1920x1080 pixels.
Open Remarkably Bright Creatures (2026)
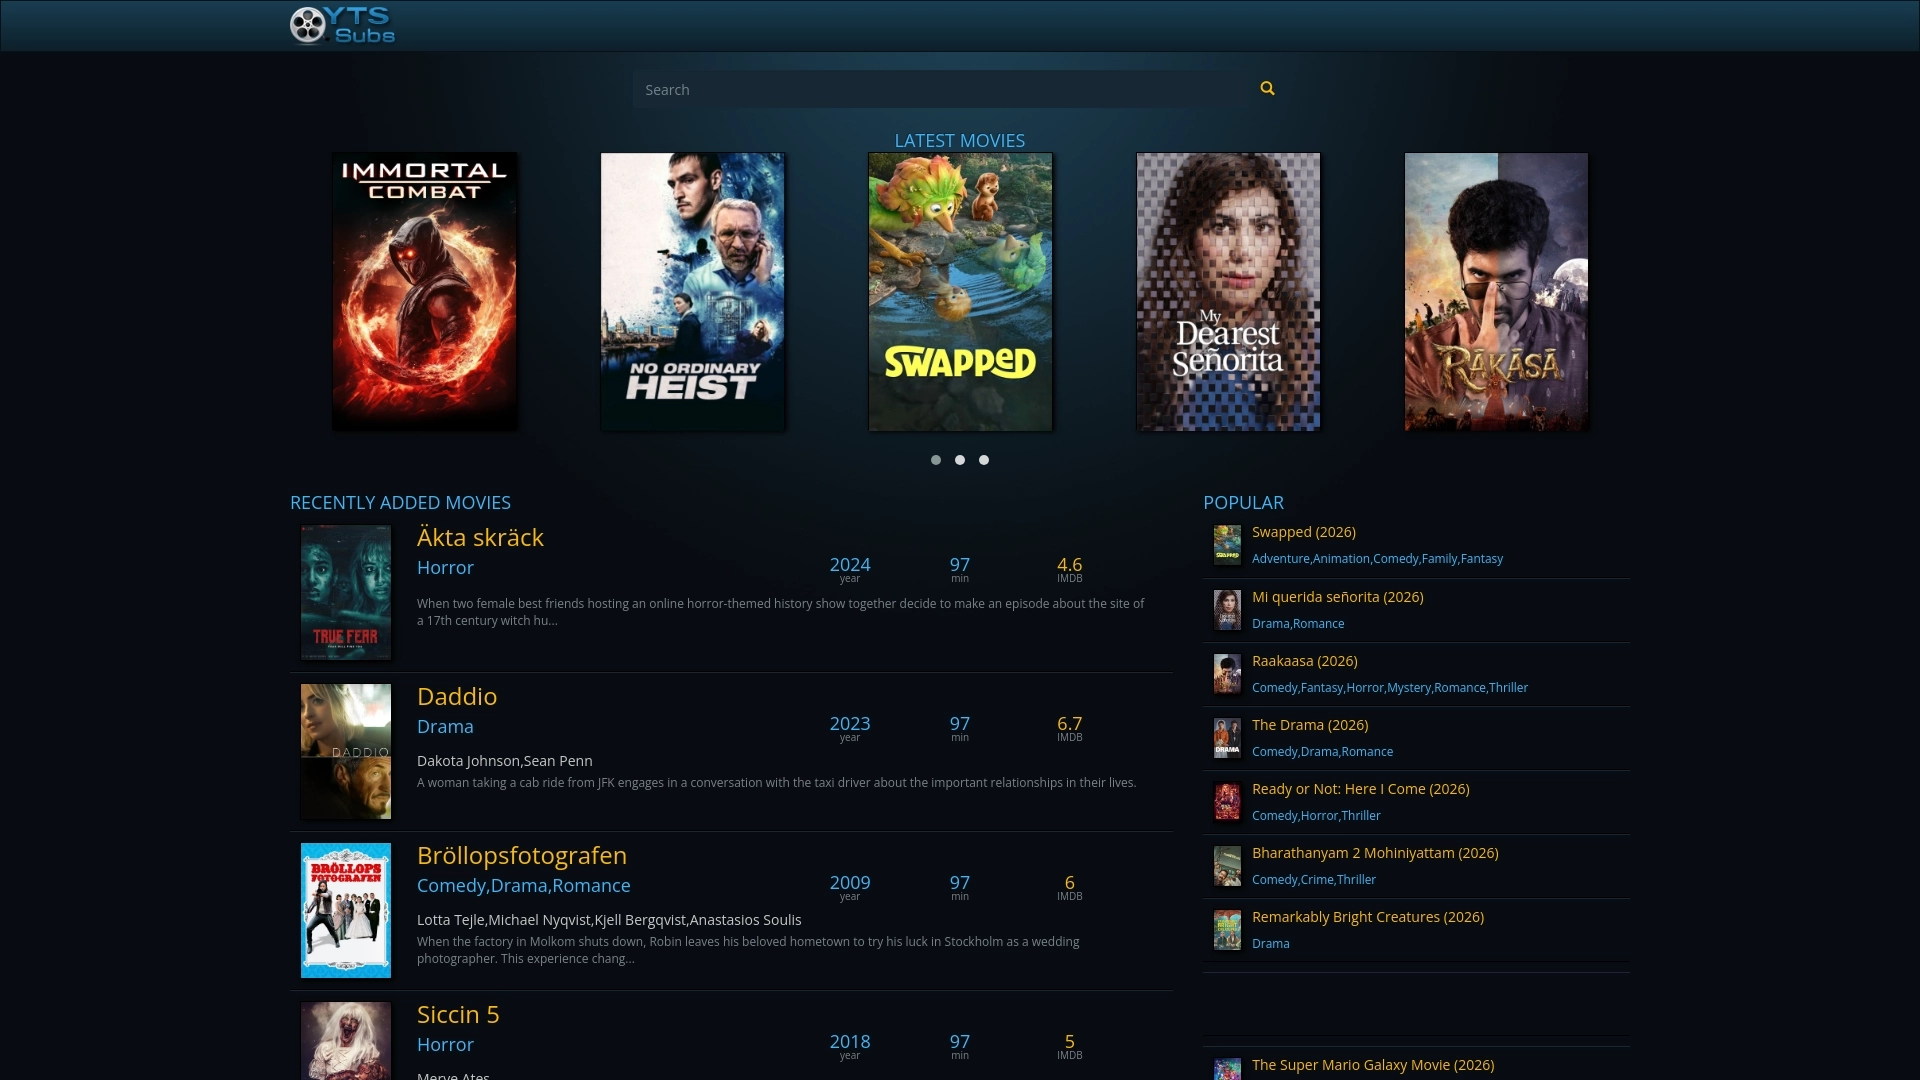(1368, 917)
